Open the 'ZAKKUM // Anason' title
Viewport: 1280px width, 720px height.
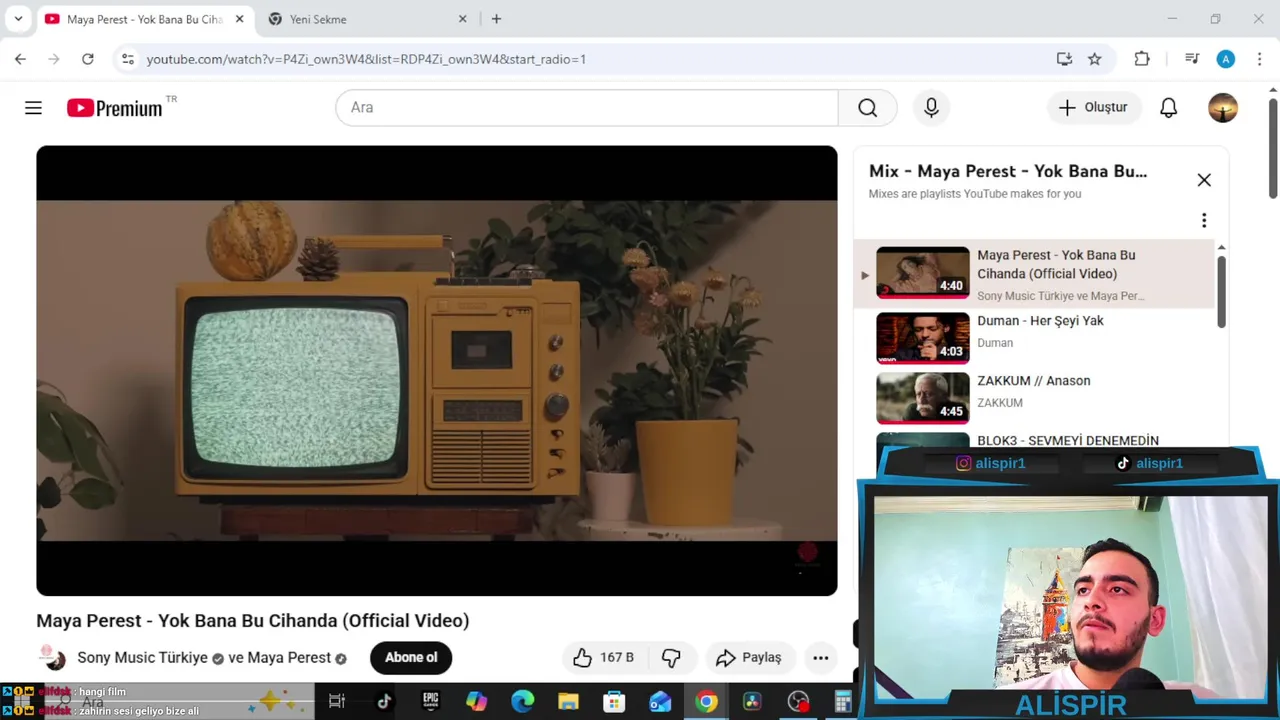[1034, 381]
